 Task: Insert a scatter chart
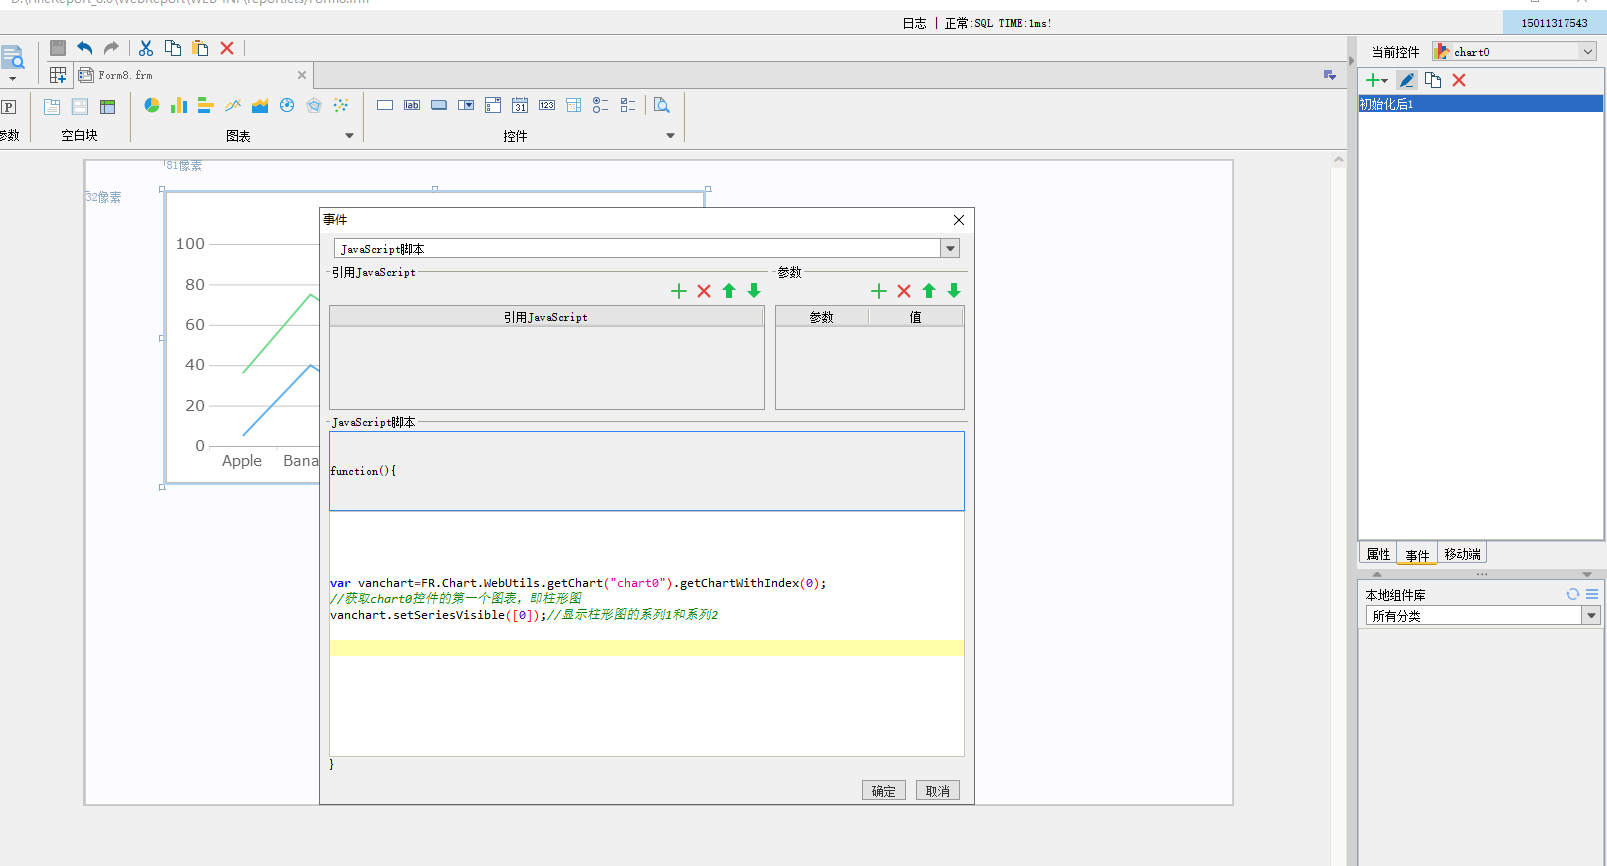[341, 105]
